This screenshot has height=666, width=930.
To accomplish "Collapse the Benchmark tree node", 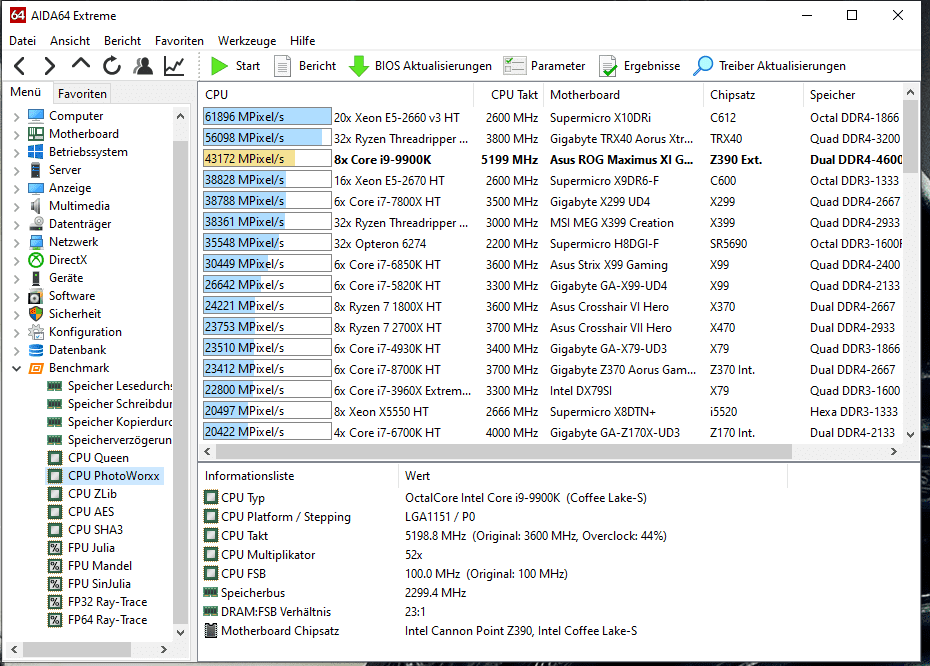I will (x=17, y=368).
